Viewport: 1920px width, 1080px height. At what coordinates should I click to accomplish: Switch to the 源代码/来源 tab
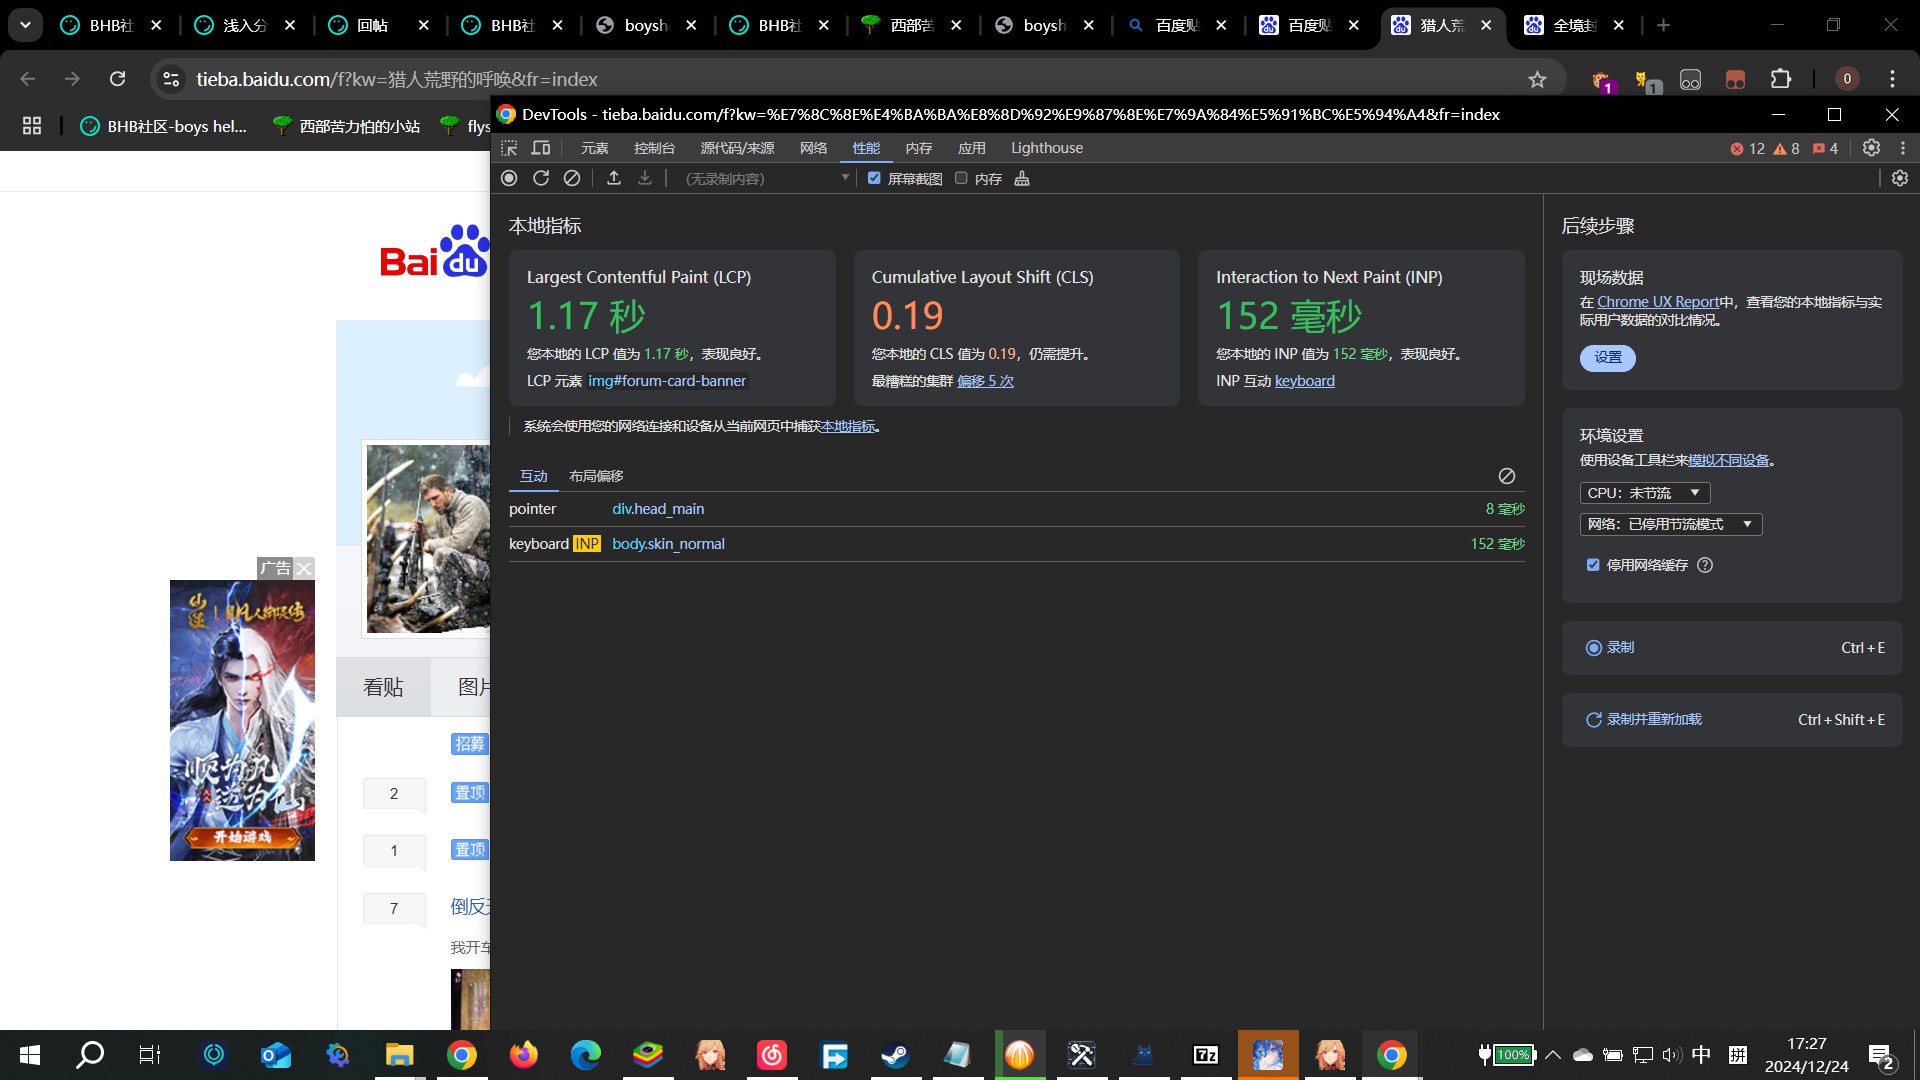coord(737,148)
